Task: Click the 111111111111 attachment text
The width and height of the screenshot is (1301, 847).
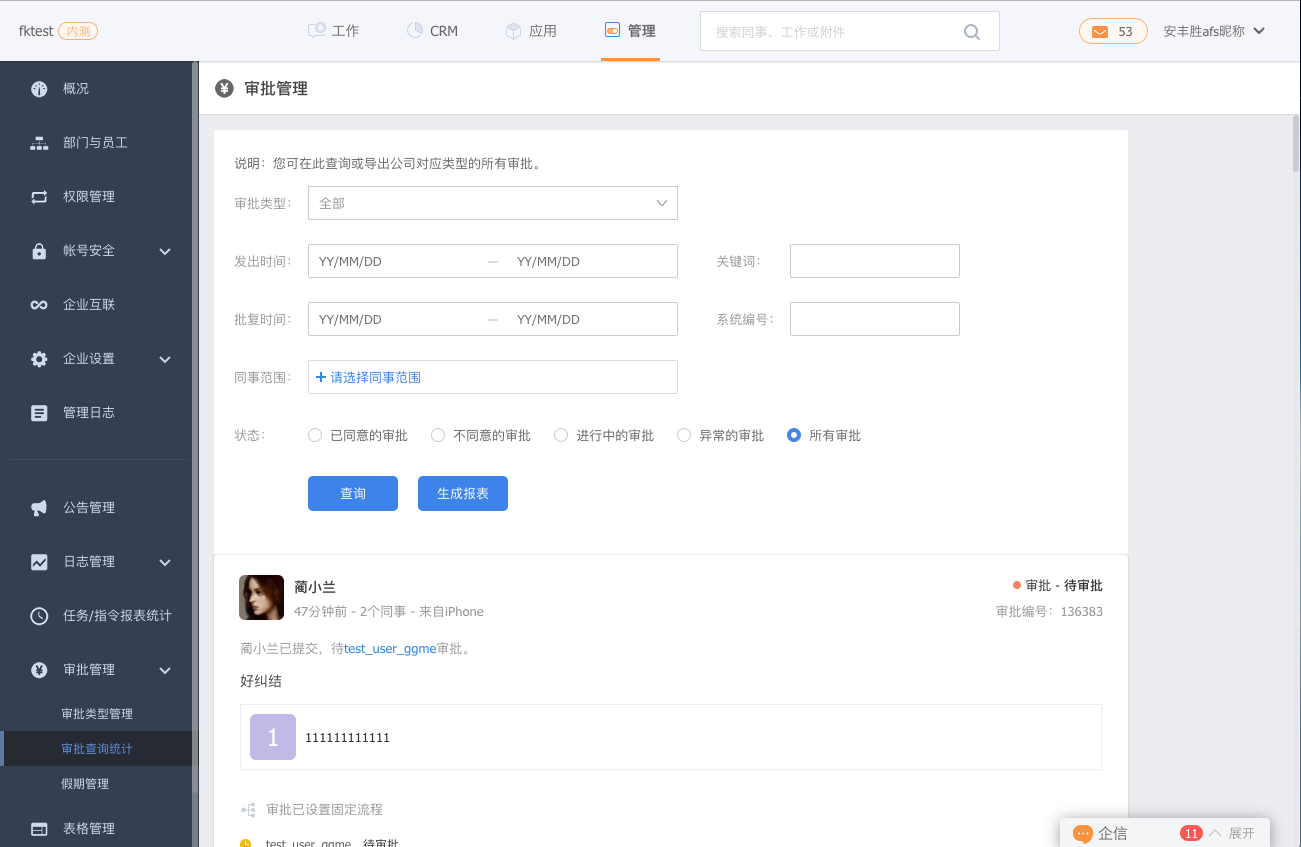Action: tap(347, 738)
